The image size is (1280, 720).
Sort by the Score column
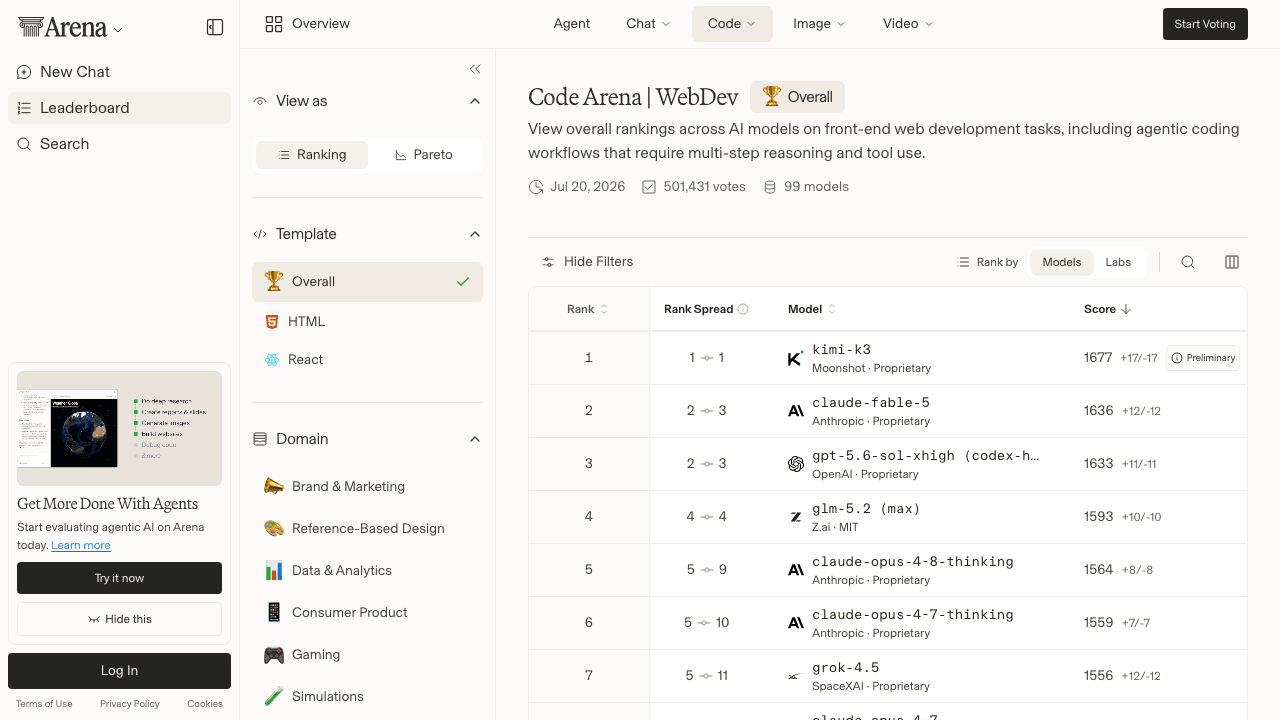click(1107, 309)
